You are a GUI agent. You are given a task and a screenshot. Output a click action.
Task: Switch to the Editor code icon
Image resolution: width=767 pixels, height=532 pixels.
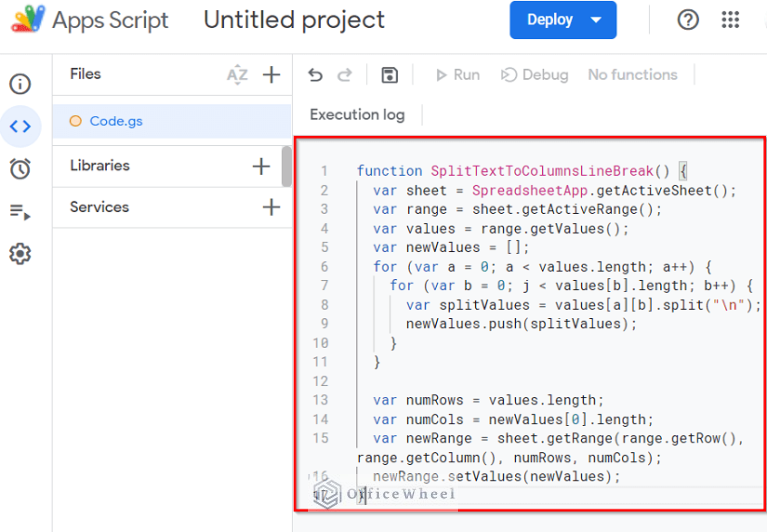coord(20,126)
